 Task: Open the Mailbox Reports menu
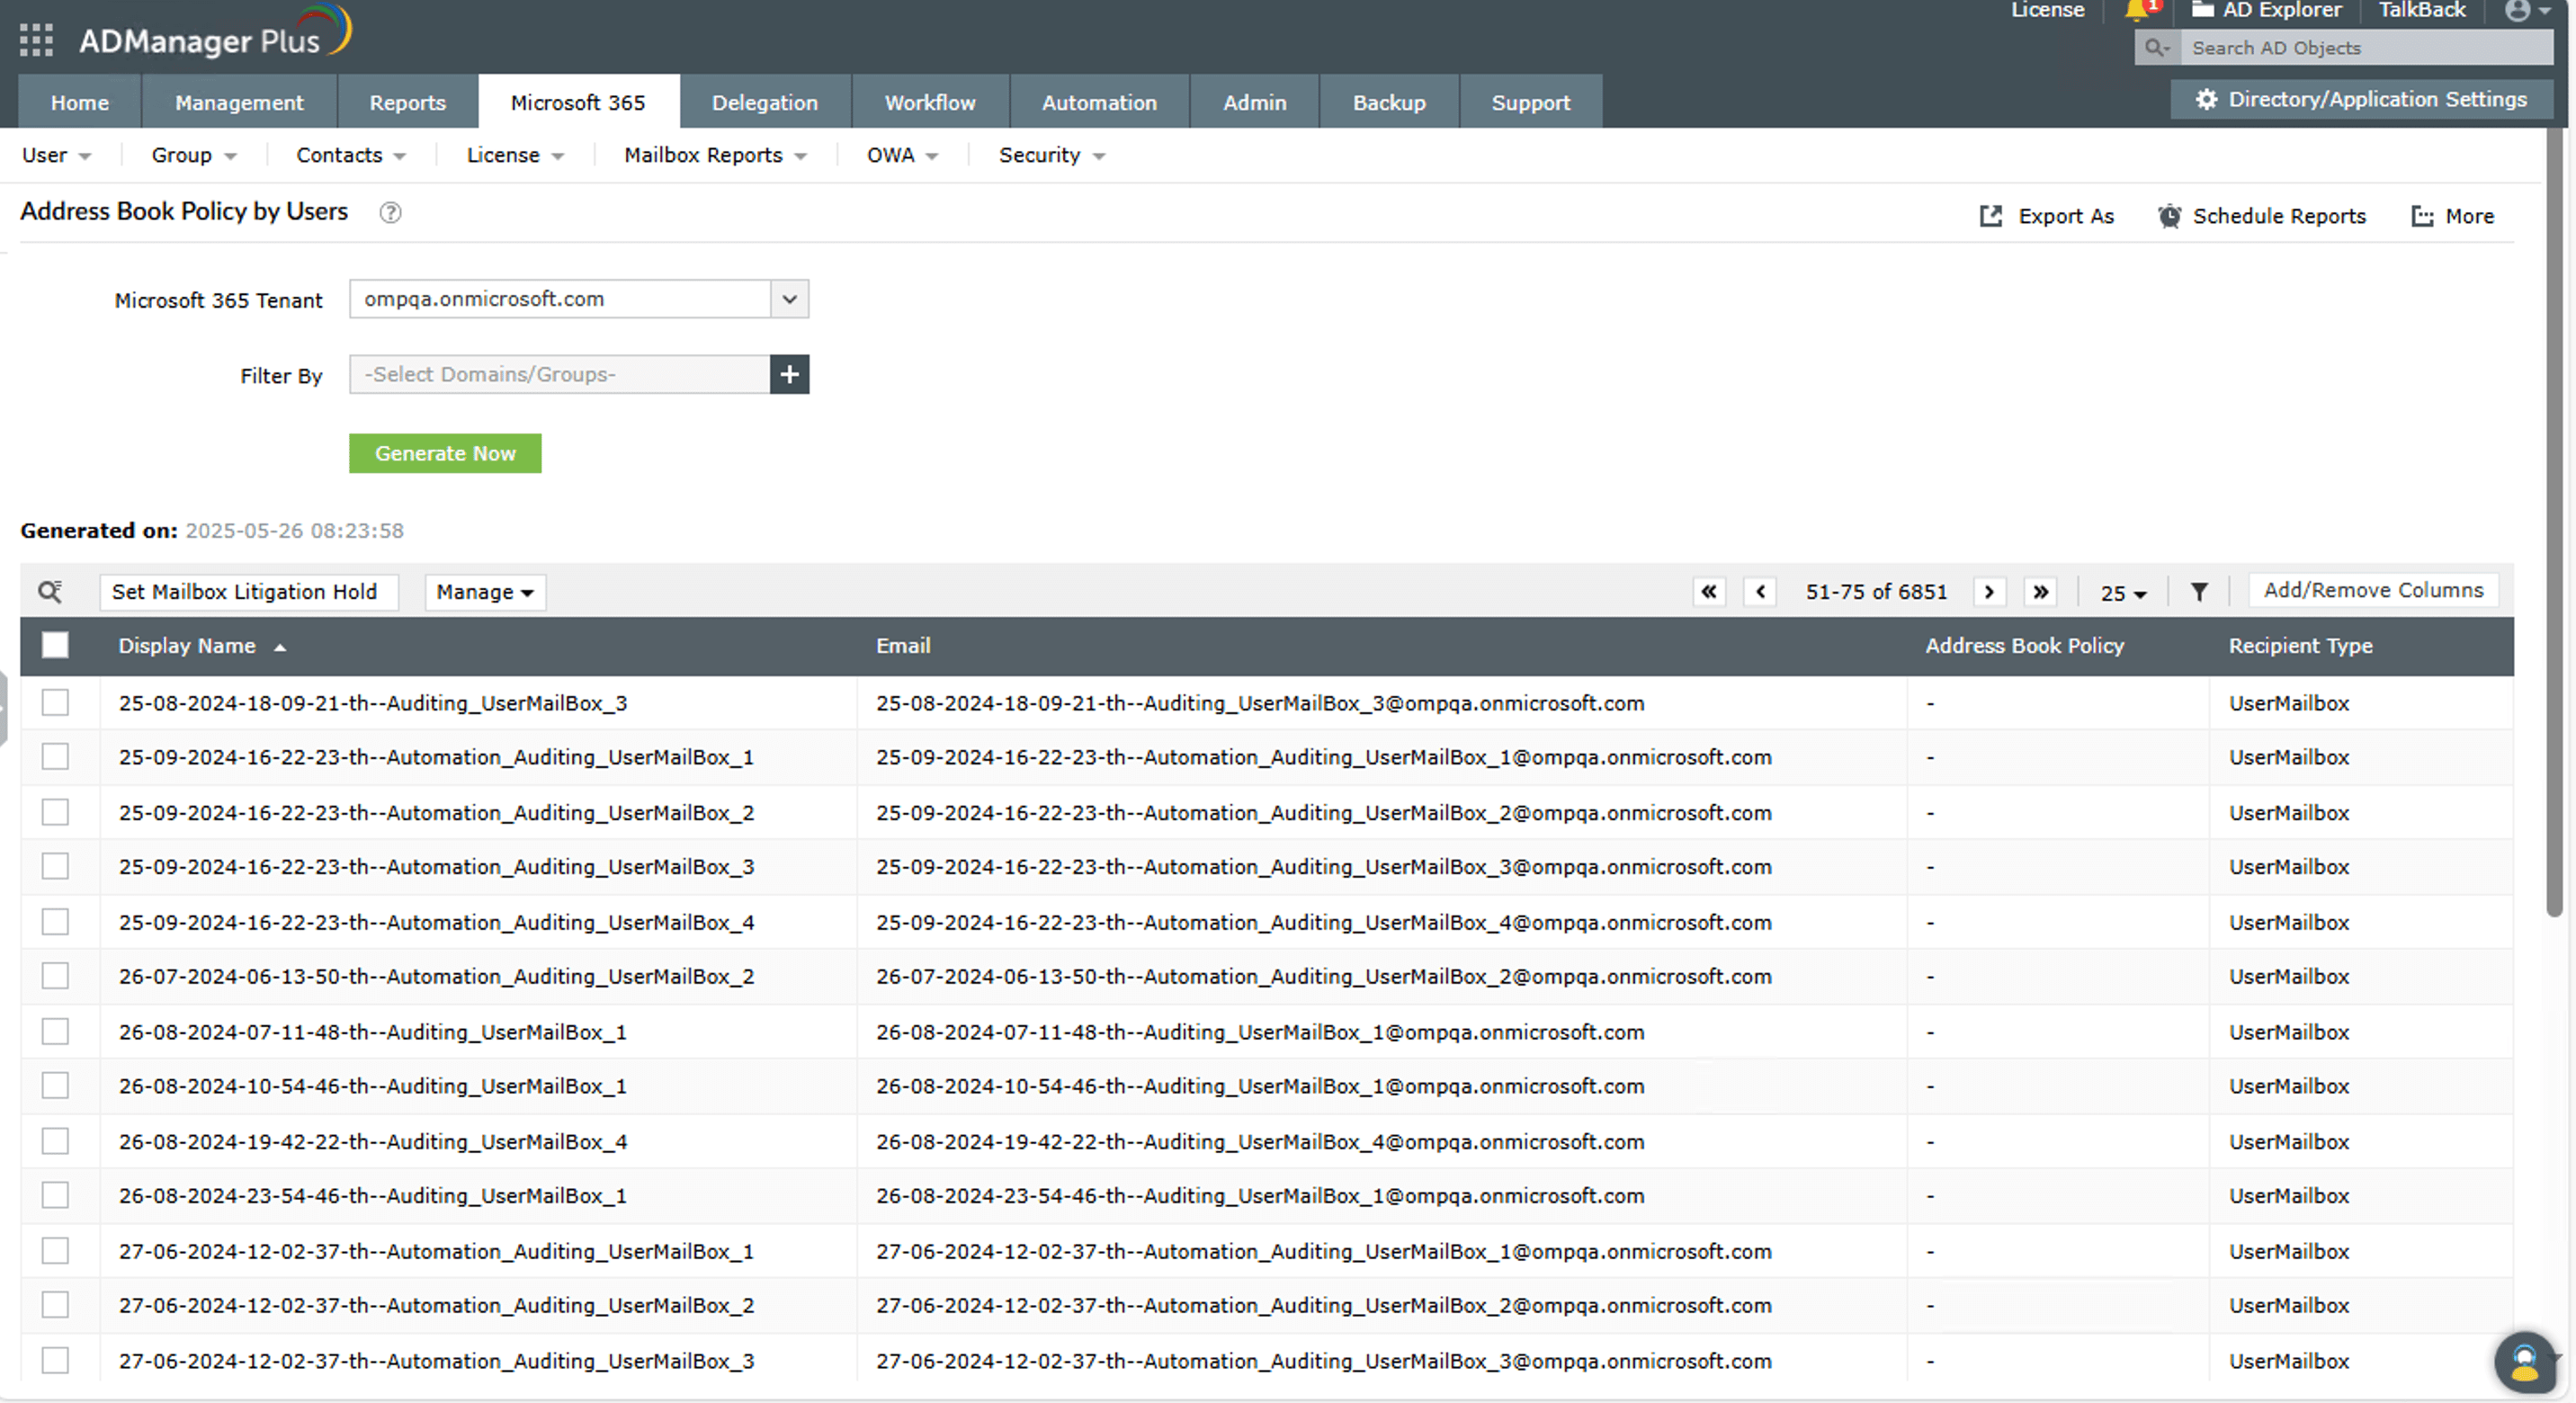tap(714, 155)
